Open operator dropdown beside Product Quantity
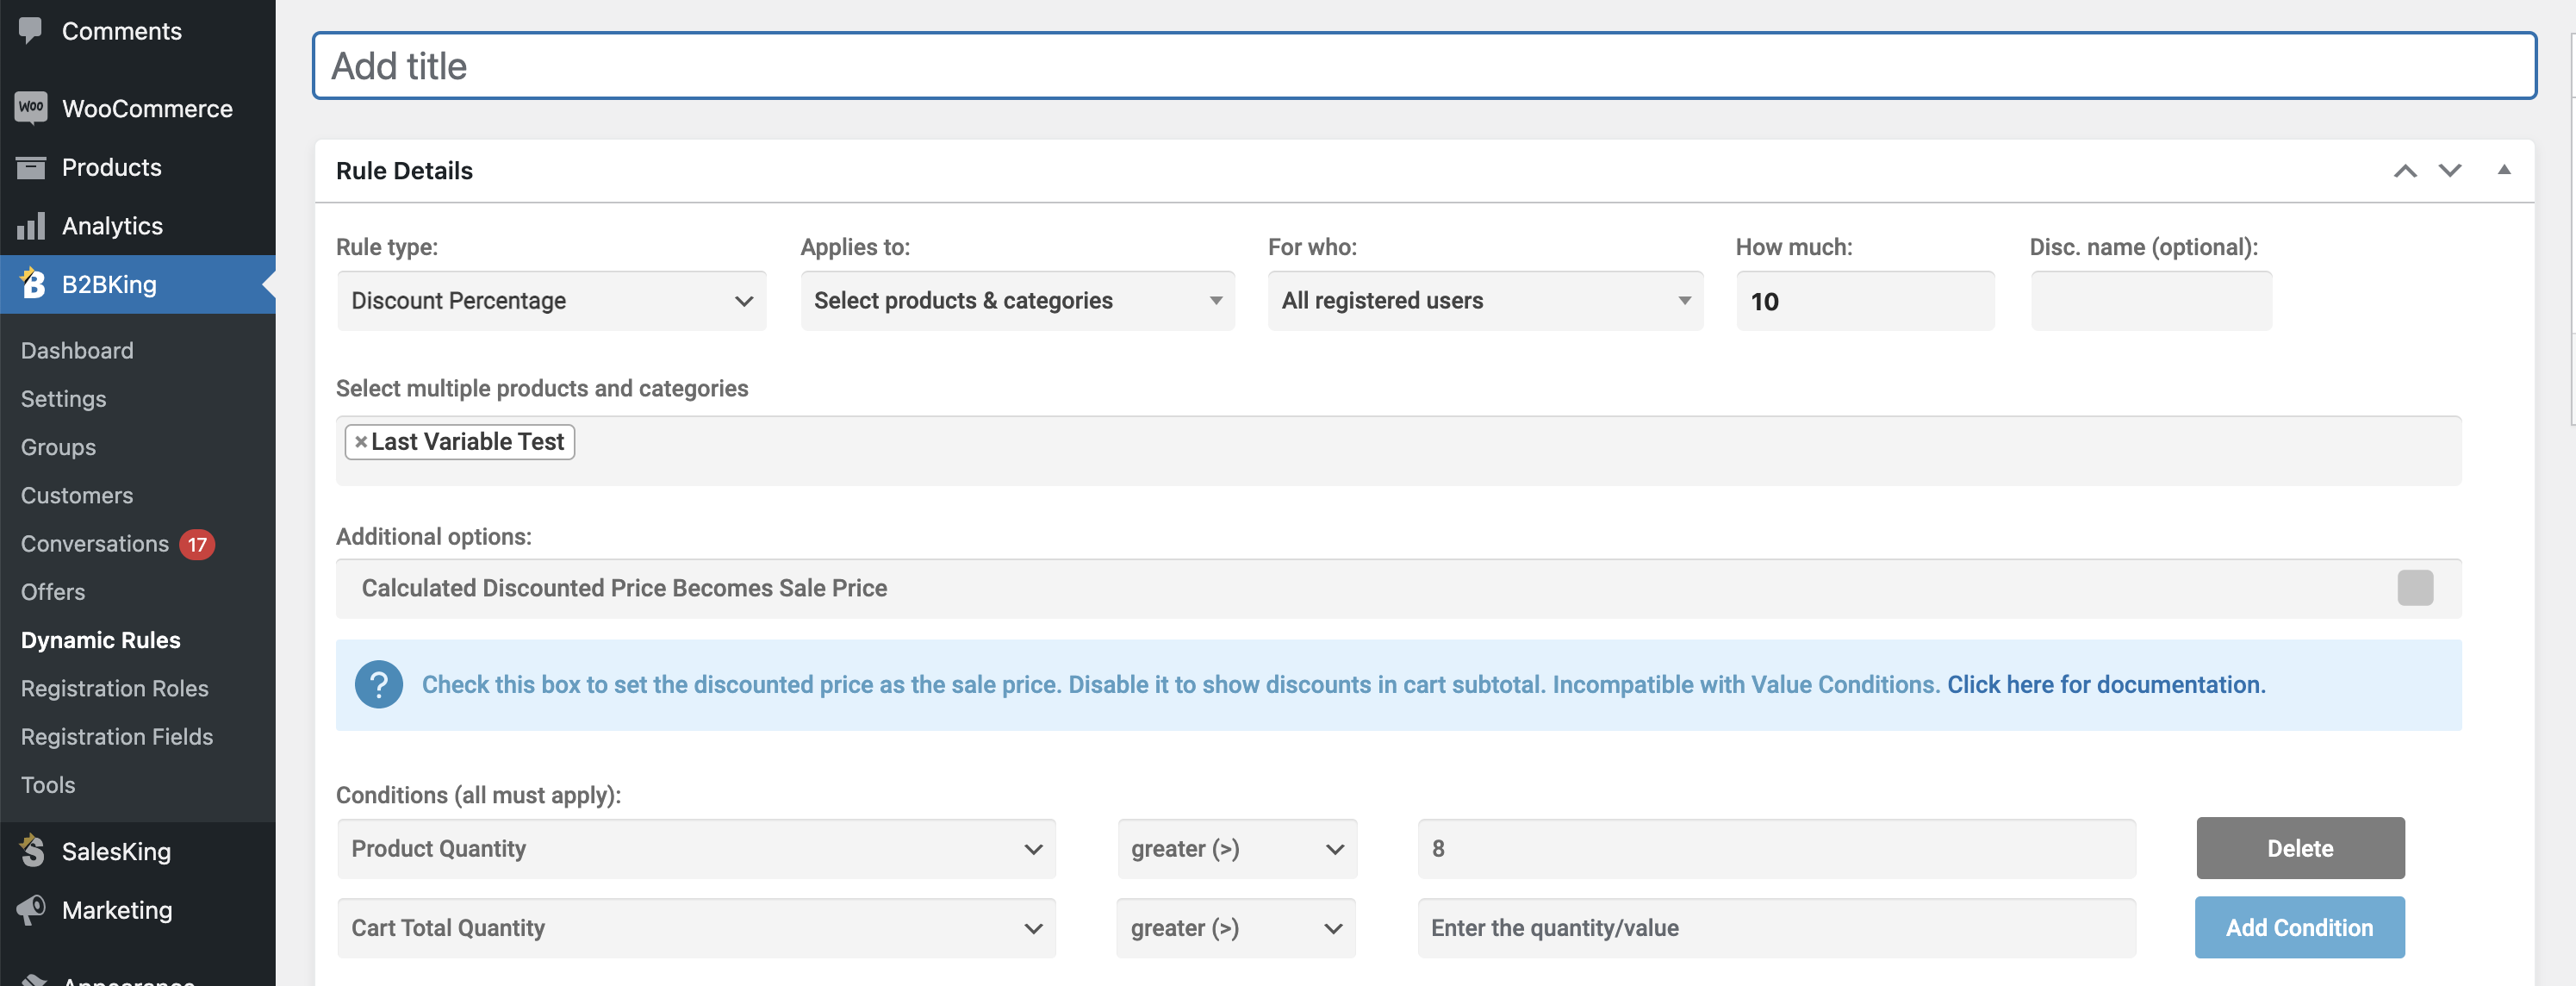The image size is (2576, 986). [1237, 848]
